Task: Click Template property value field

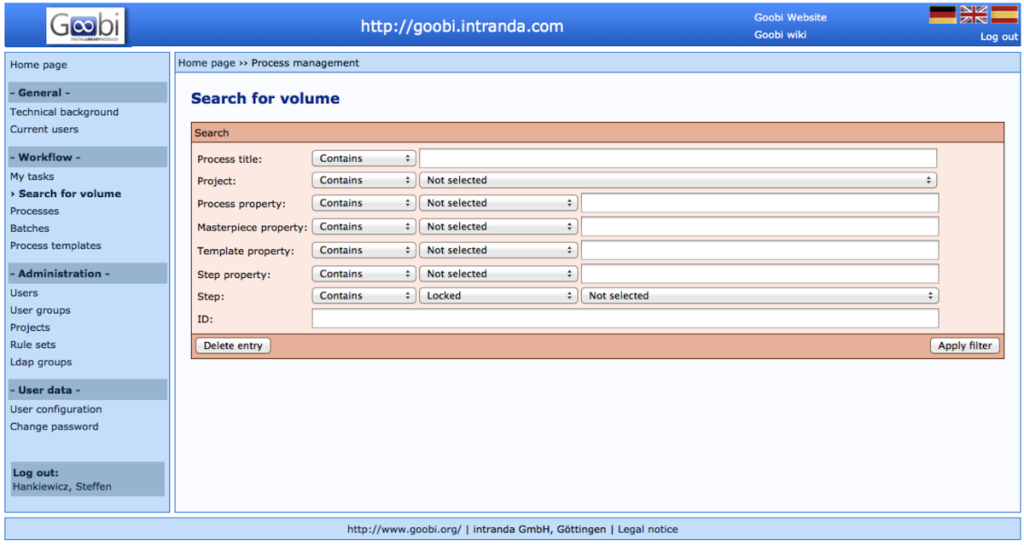Action: [x=760, y=250]
